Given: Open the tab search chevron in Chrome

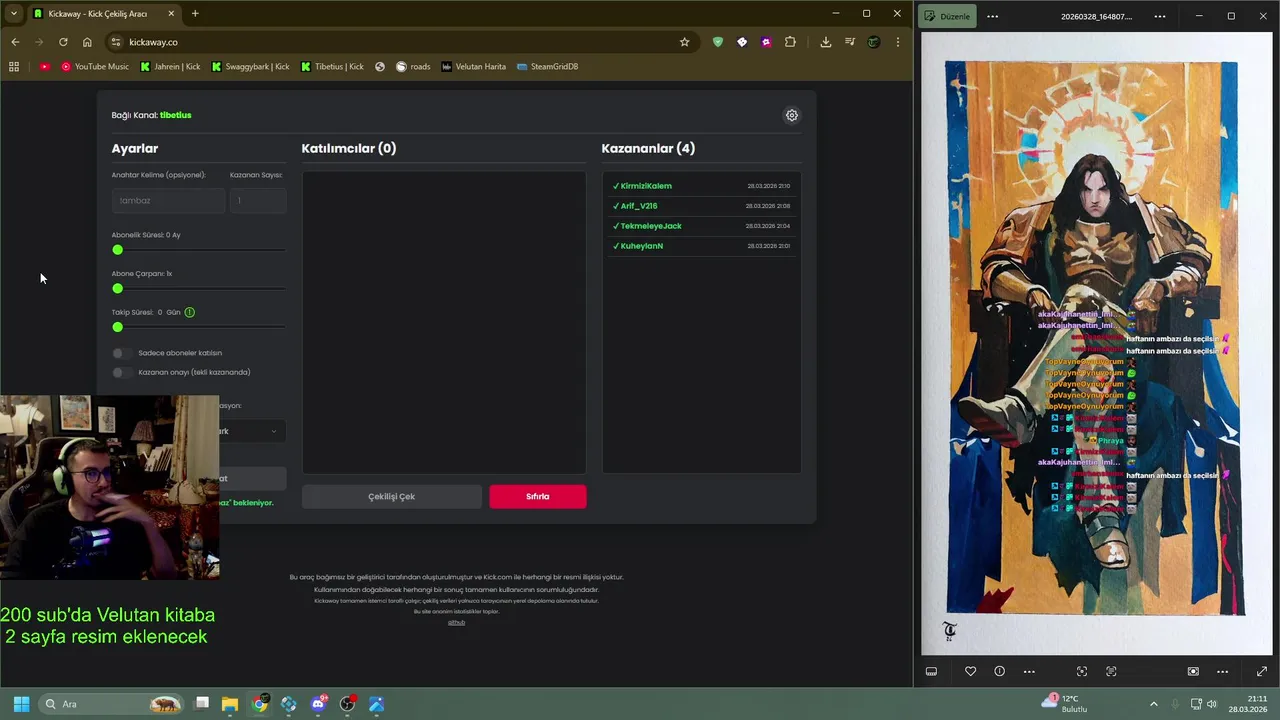Looking at the screenshot, I should point(14,14).
